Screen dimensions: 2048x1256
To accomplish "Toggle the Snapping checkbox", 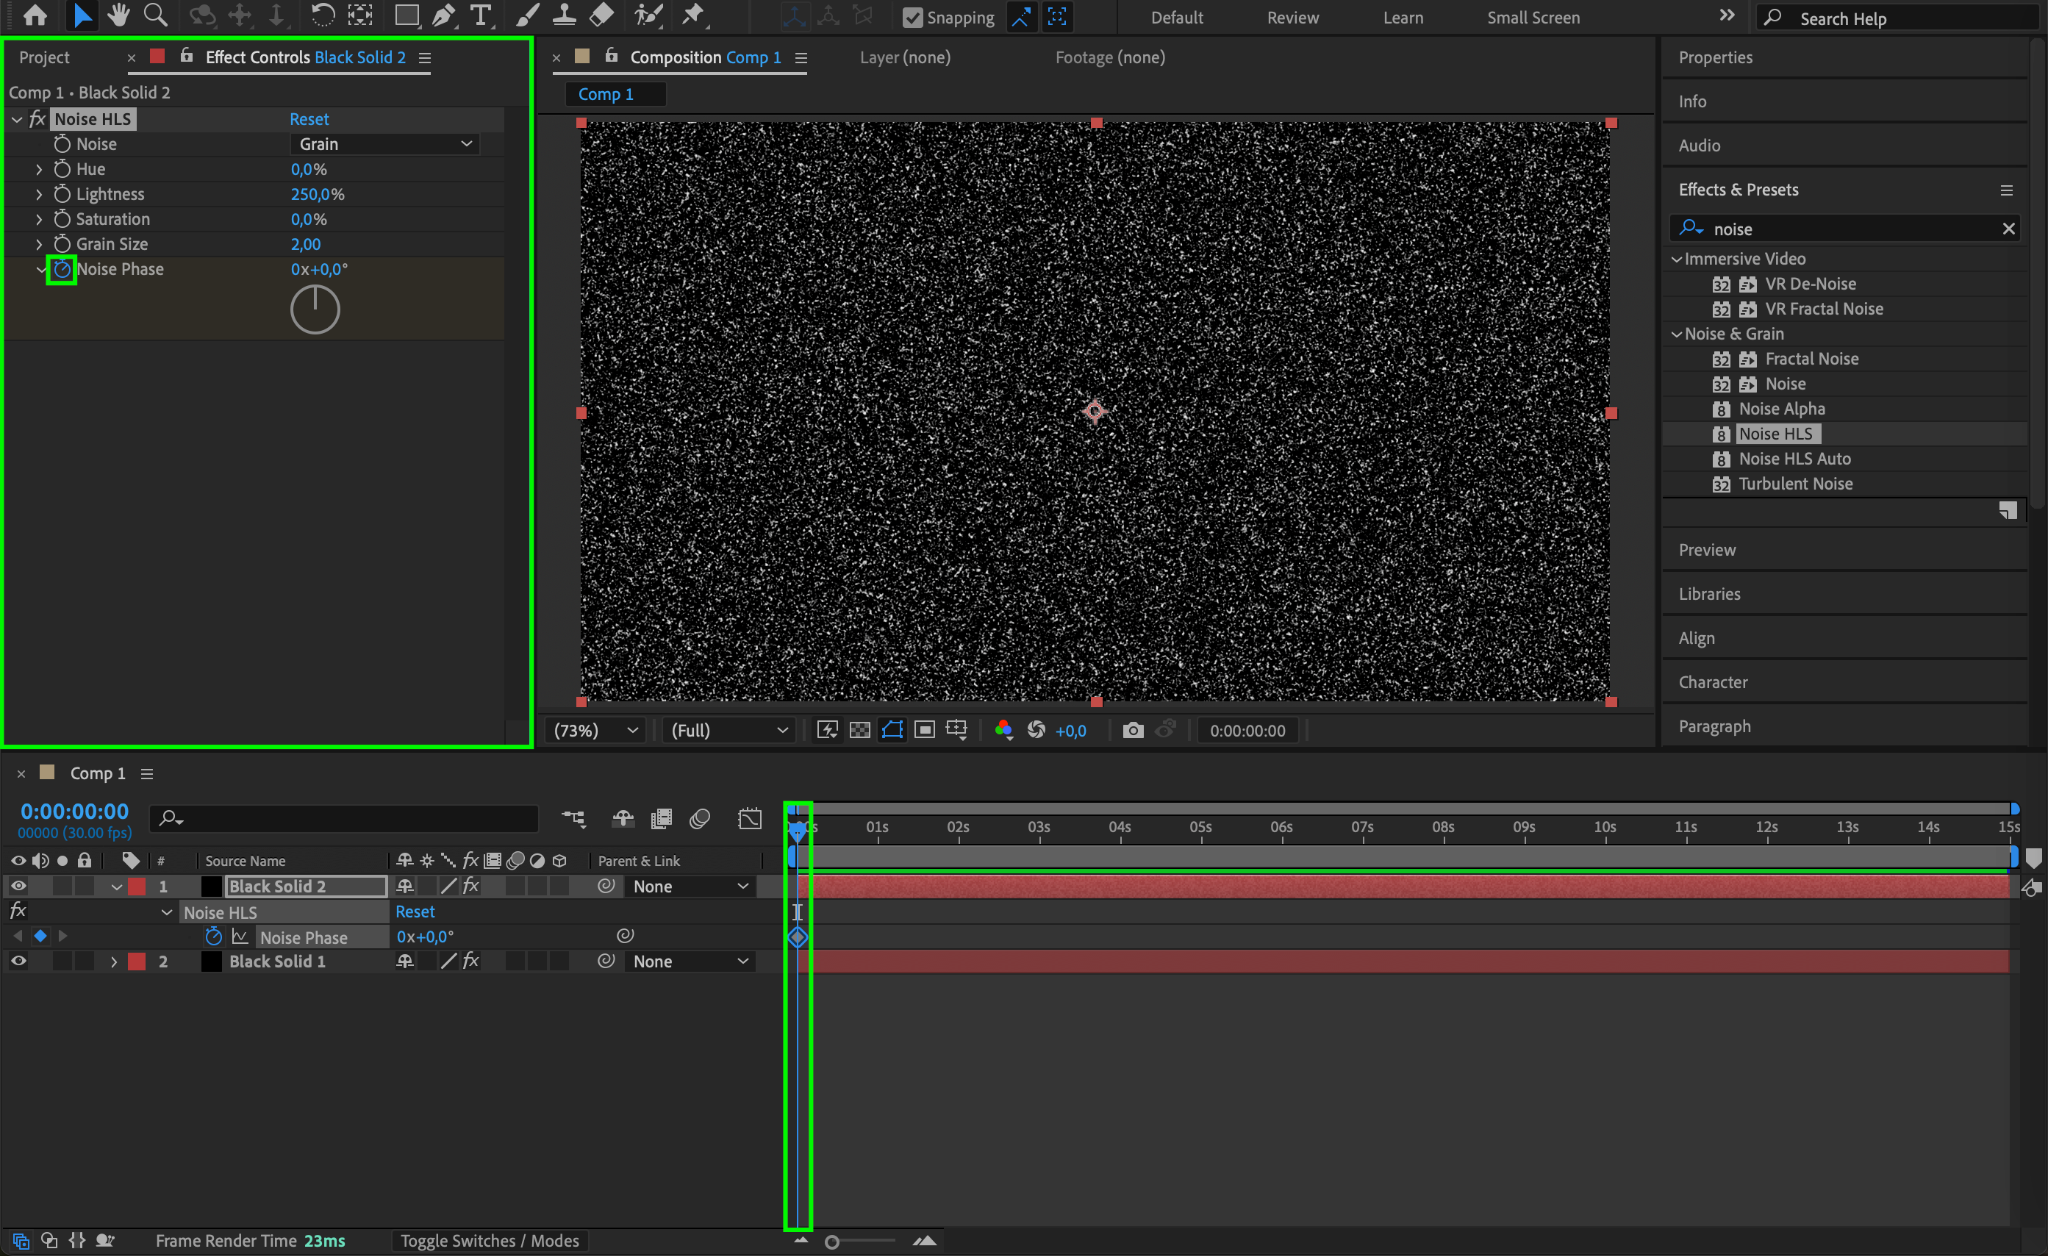I will pyautogui.click(x=912, y=17).
